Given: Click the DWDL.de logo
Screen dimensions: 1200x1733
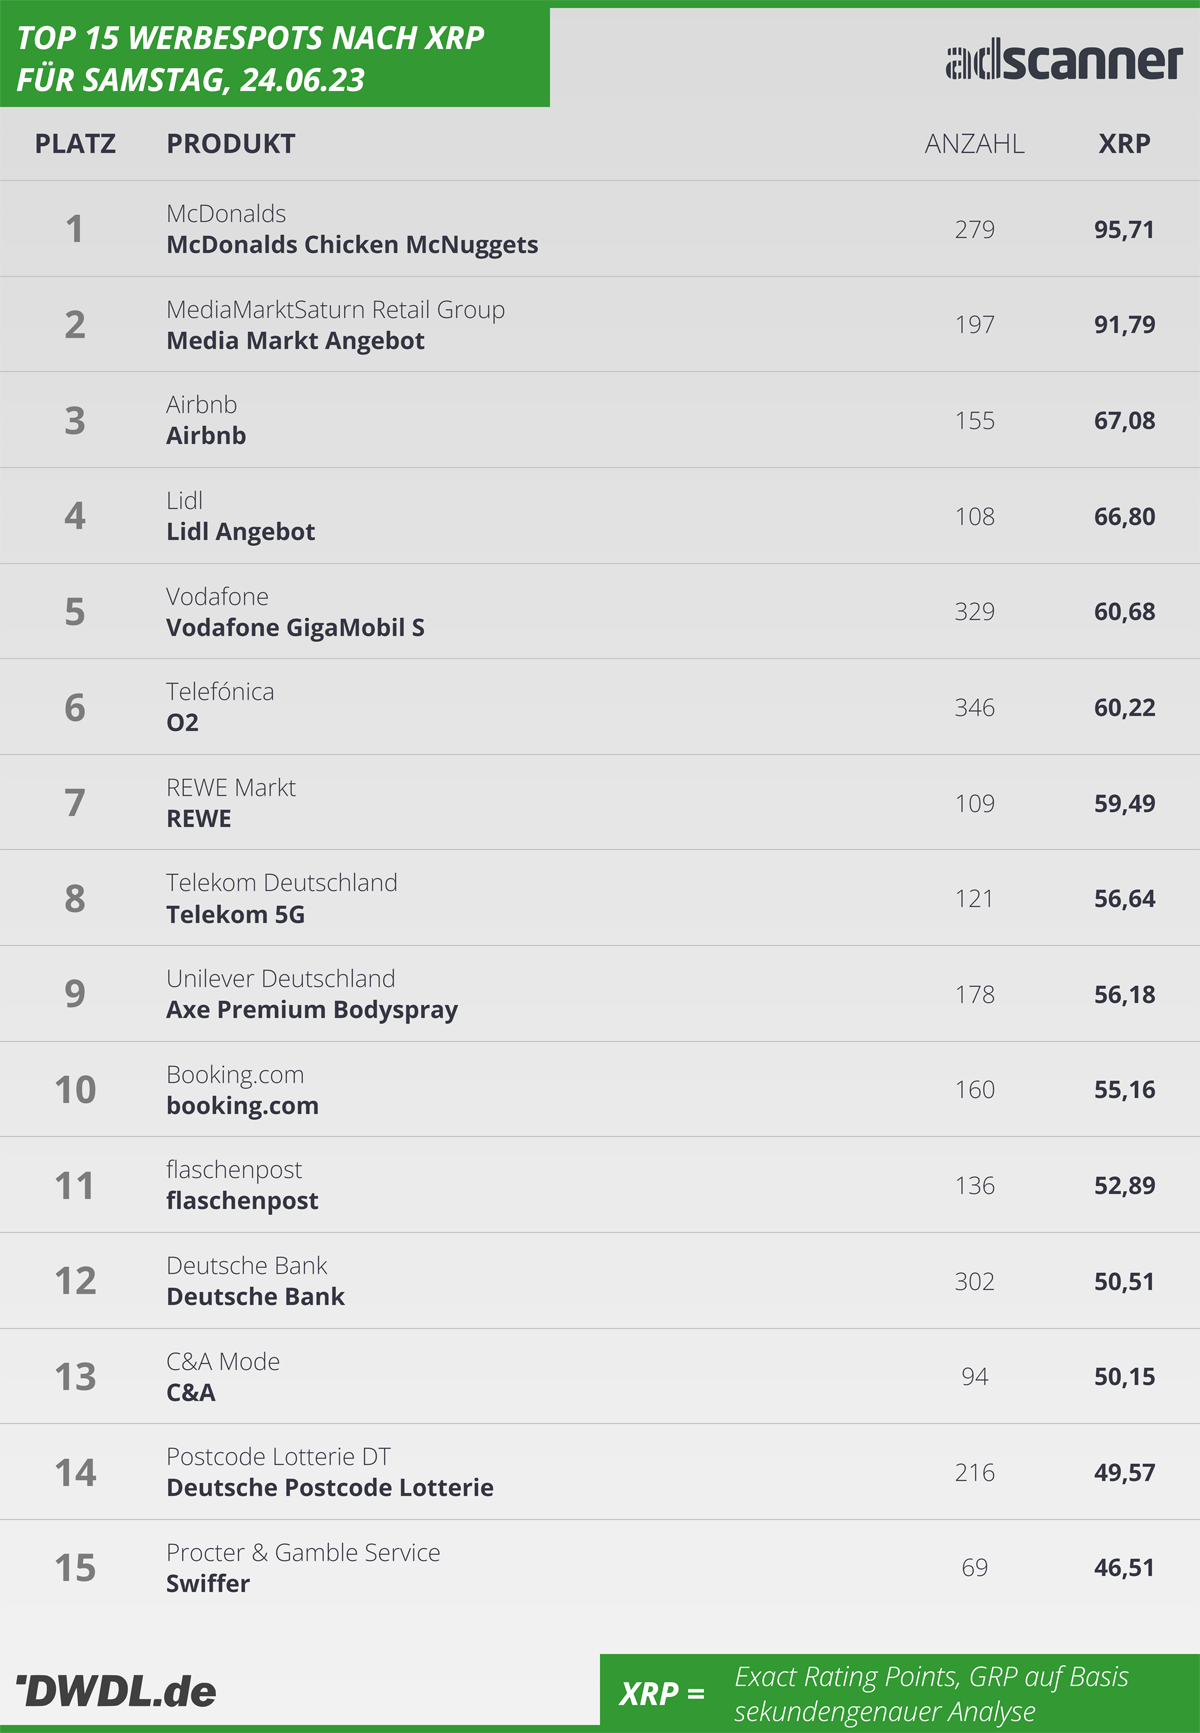Looking at the screenshot, I should coord(116,1691).
